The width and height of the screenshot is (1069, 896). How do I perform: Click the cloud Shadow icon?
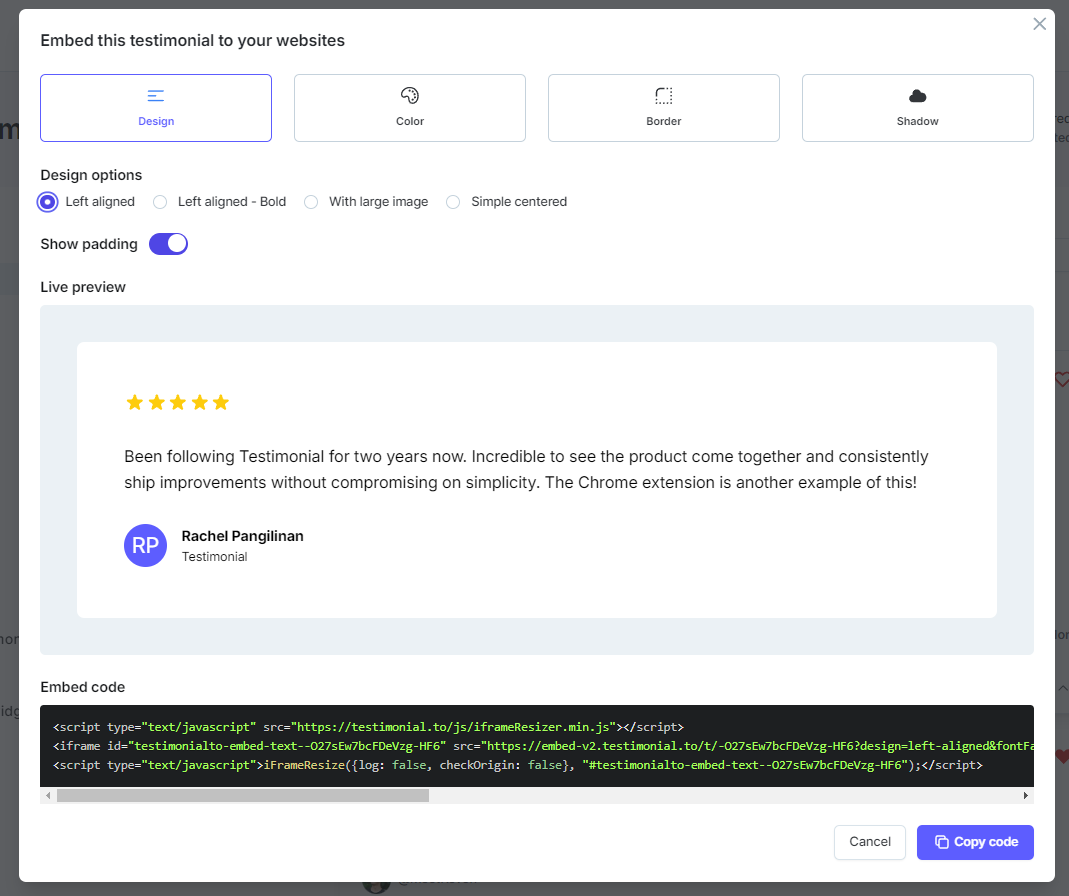click(918, 96)
